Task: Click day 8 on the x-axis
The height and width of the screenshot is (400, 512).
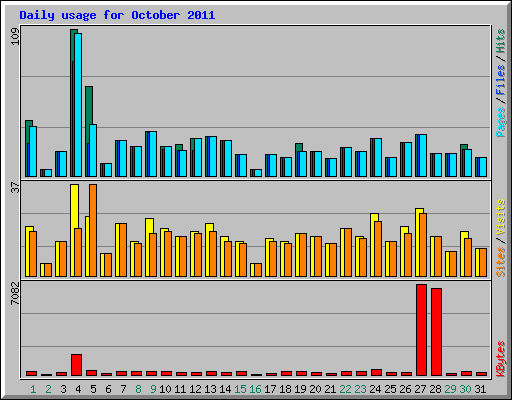Action: [138, 389]
